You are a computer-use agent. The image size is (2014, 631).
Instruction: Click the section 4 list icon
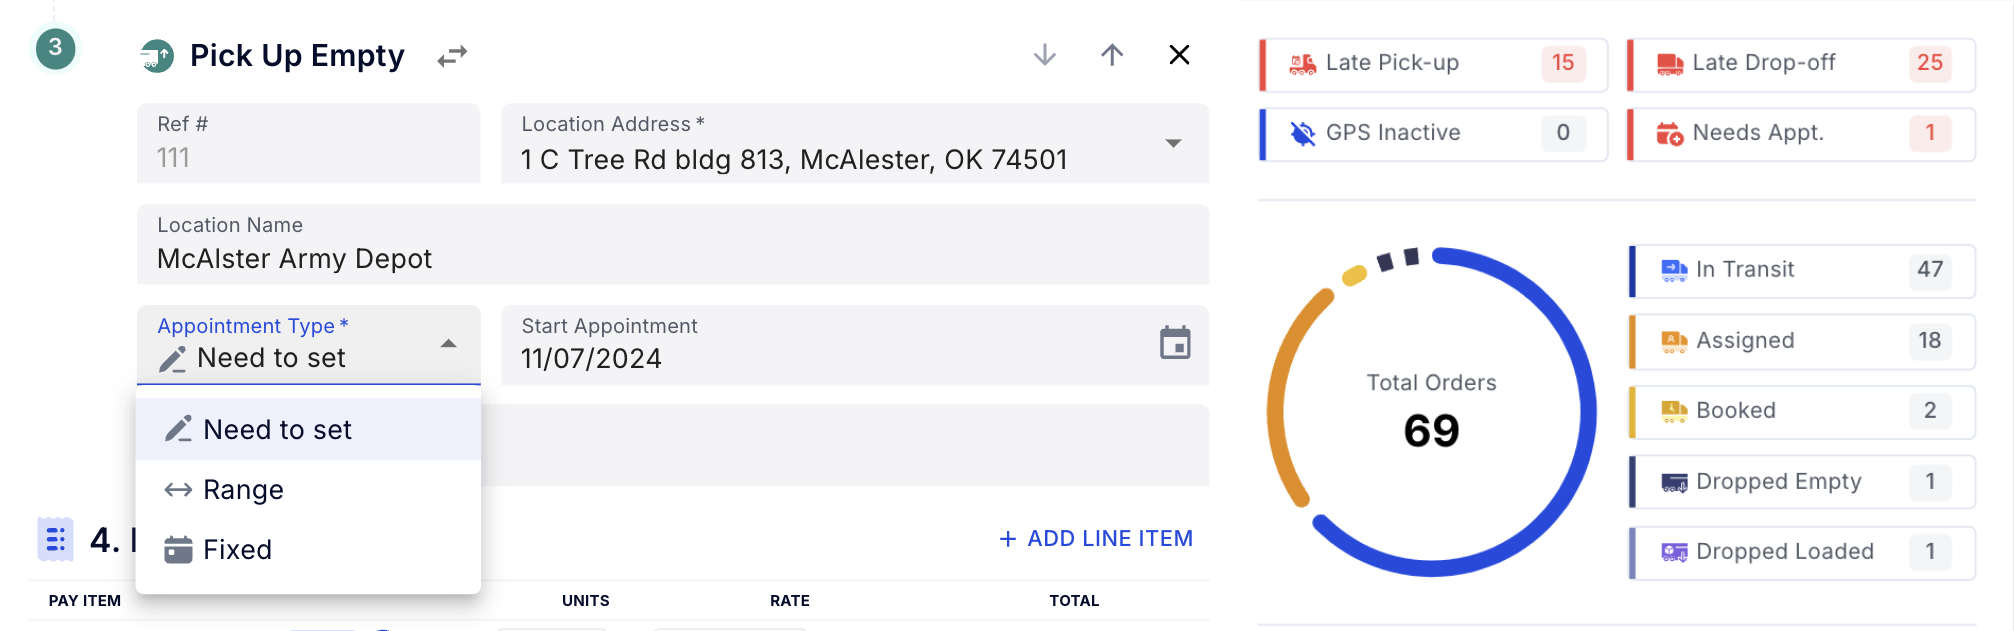click(55, 540)
